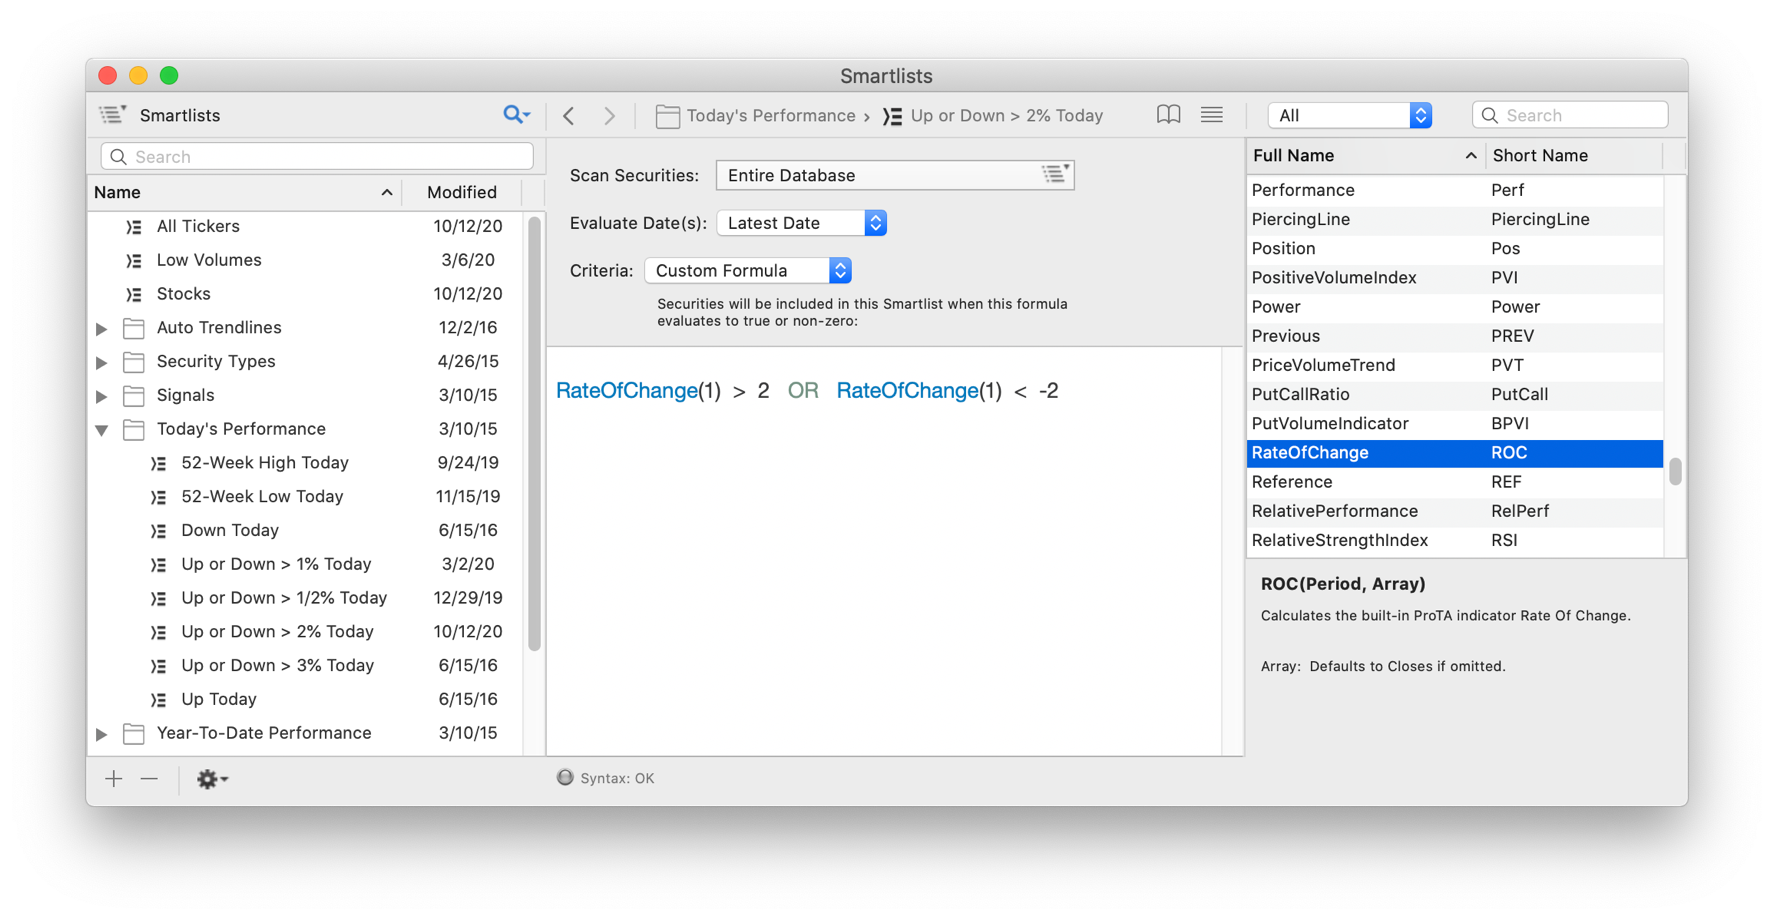Collapse the Today's Performance folder
The height and width of the screenshot is (920, 1774).
tap(101, 429)
